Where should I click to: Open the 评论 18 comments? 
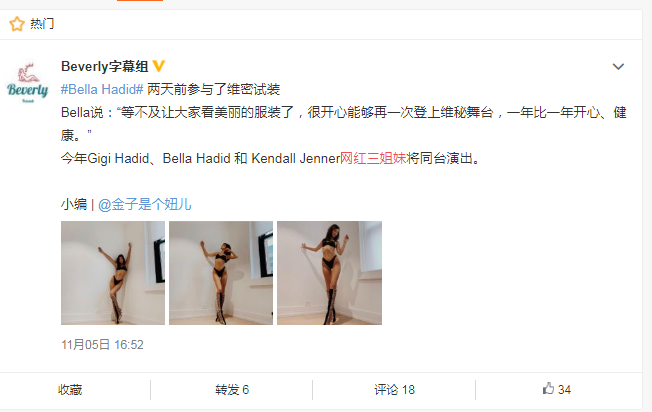(x=394, y=390)
